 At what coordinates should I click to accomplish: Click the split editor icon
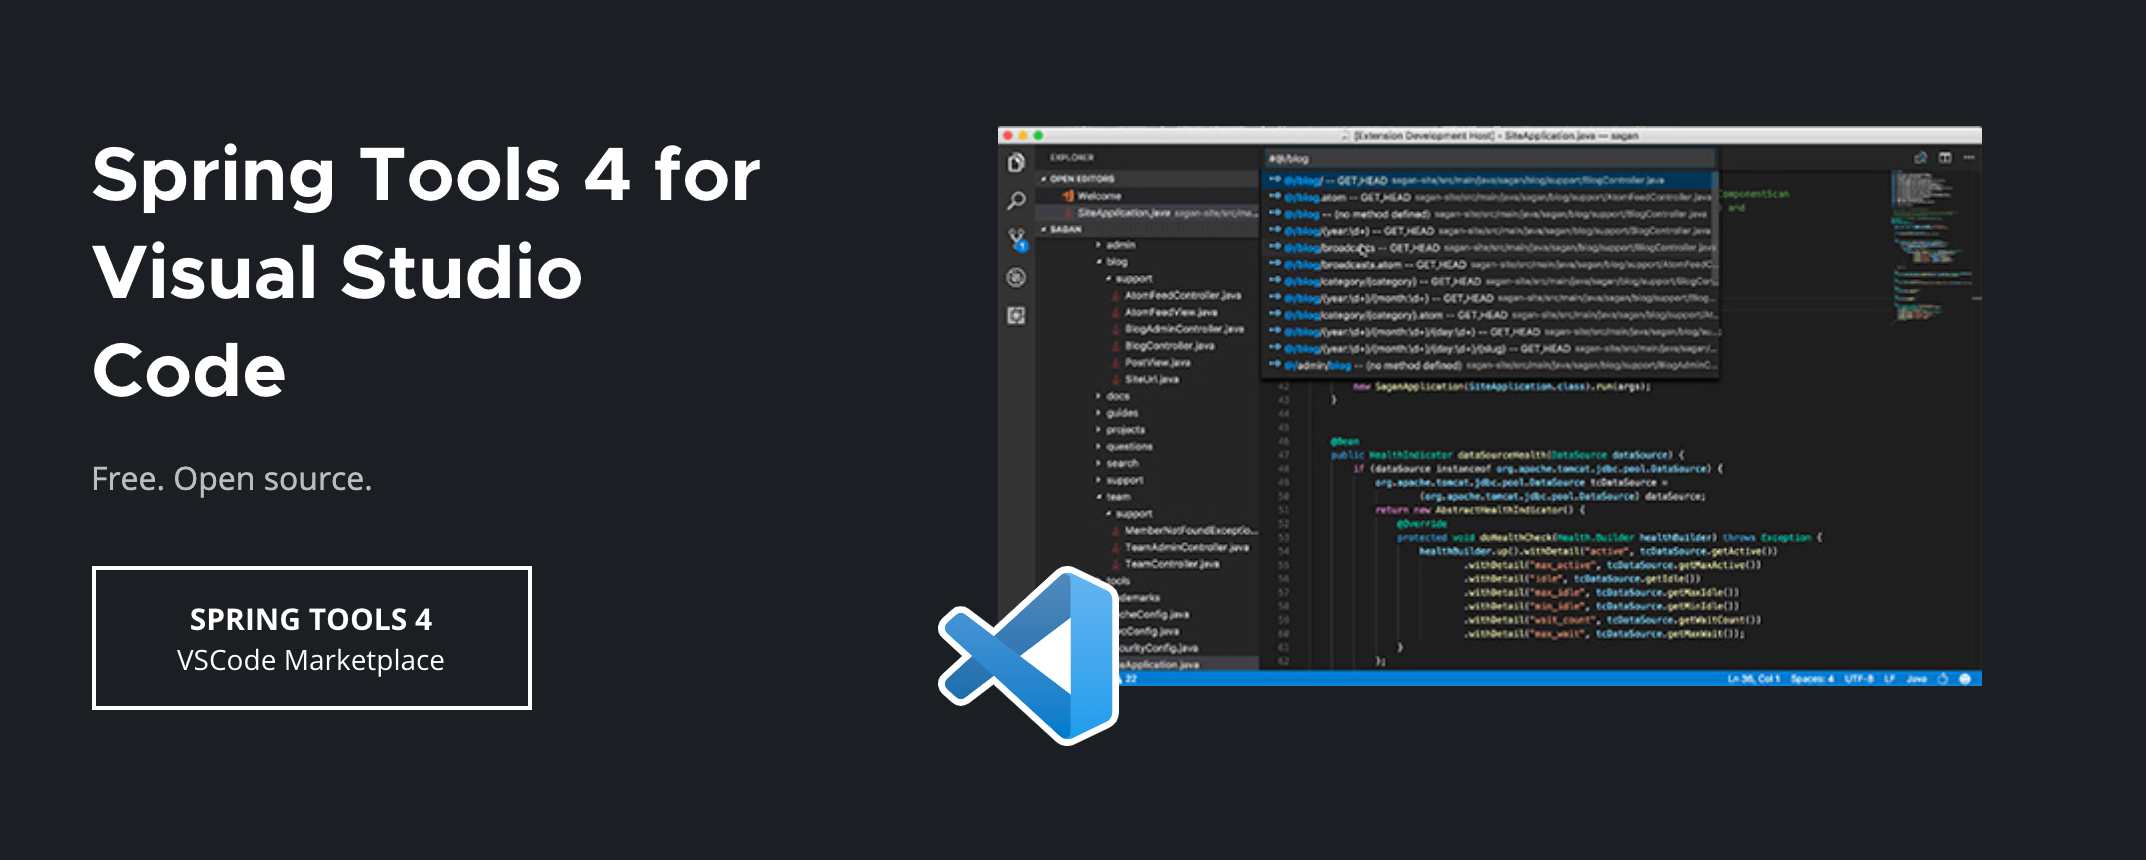pos(1945,158)
